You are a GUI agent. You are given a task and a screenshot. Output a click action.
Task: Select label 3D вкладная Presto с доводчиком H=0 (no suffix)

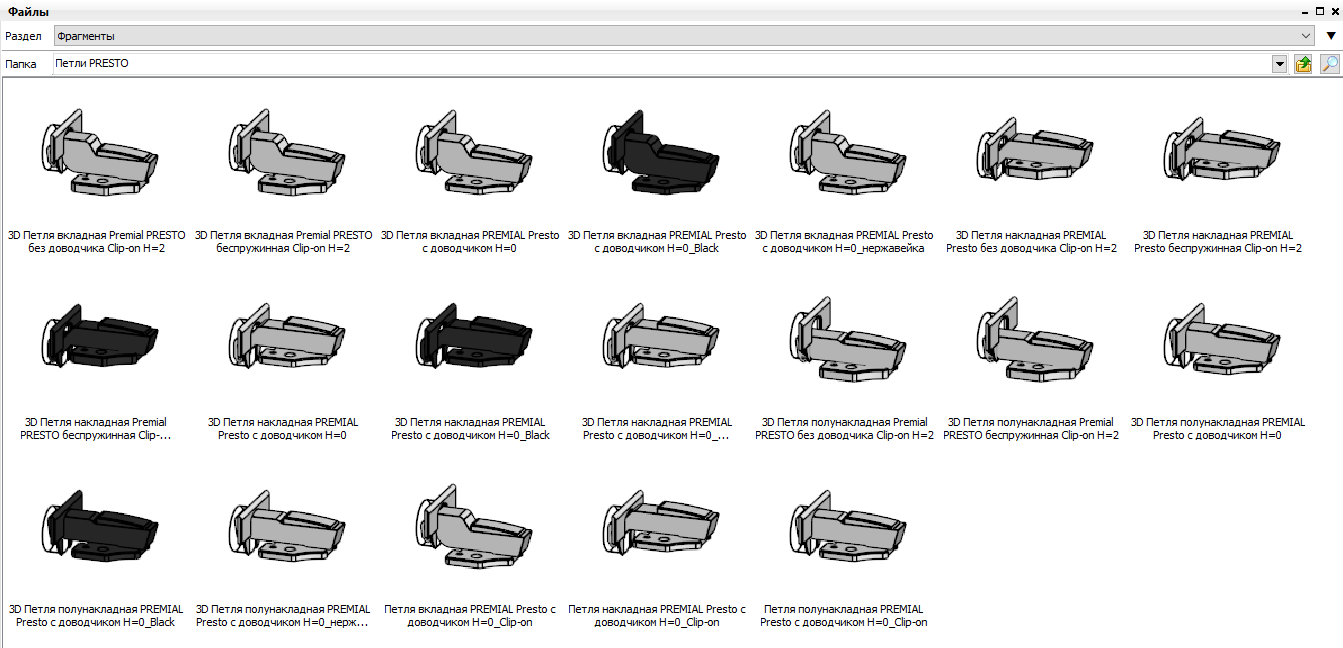(470, 241)
